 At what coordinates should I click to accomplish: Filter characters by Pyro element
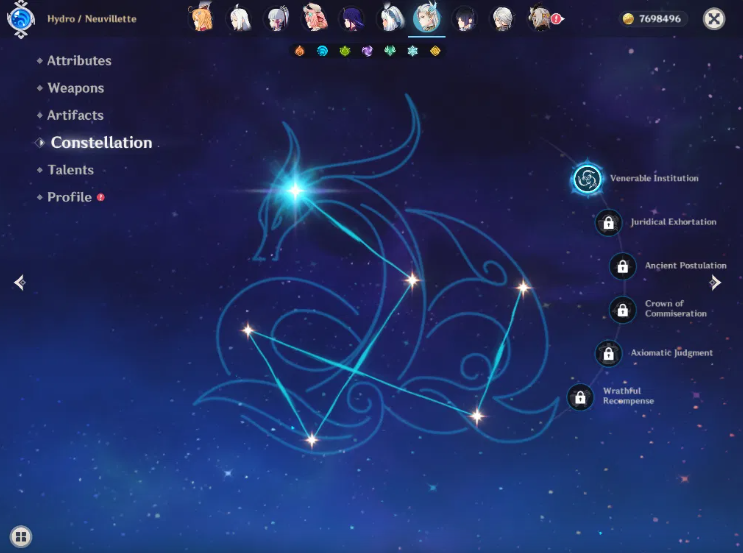pos(299,51)
